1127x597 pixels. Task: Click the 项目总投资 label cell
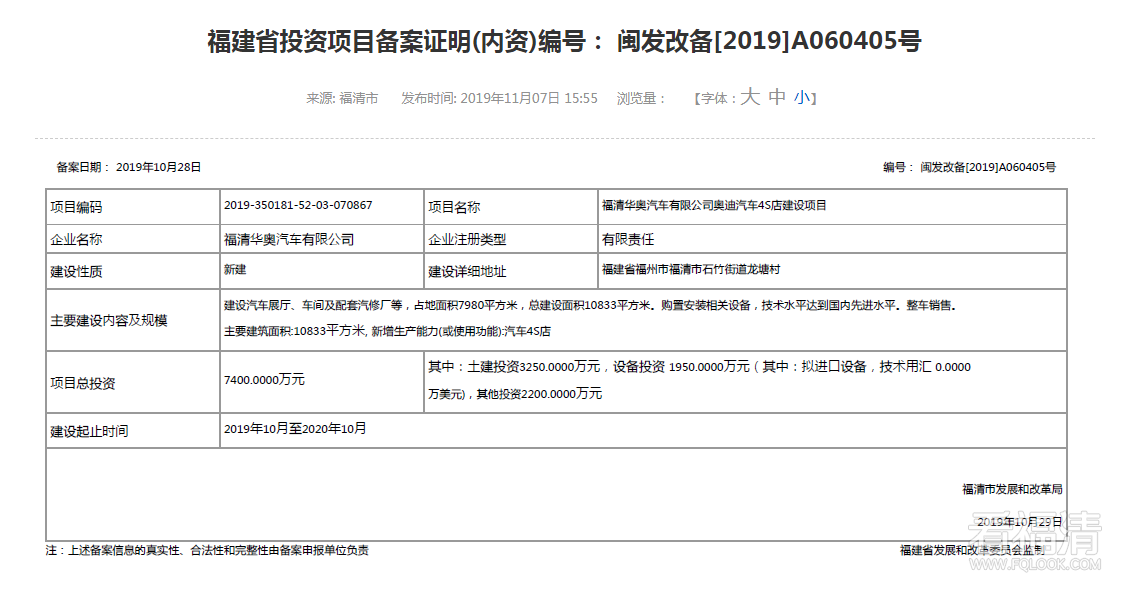click(133, 382)
